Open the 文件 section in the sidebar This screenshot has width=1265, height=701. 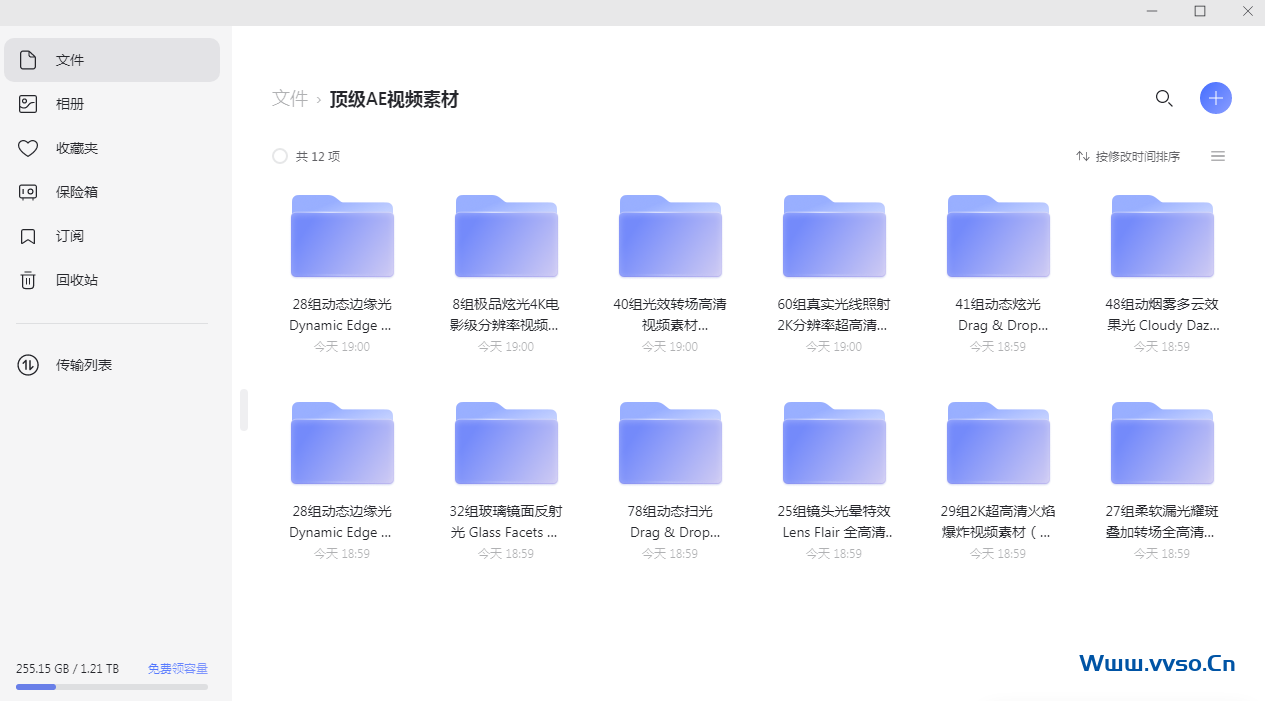point(69,60)
